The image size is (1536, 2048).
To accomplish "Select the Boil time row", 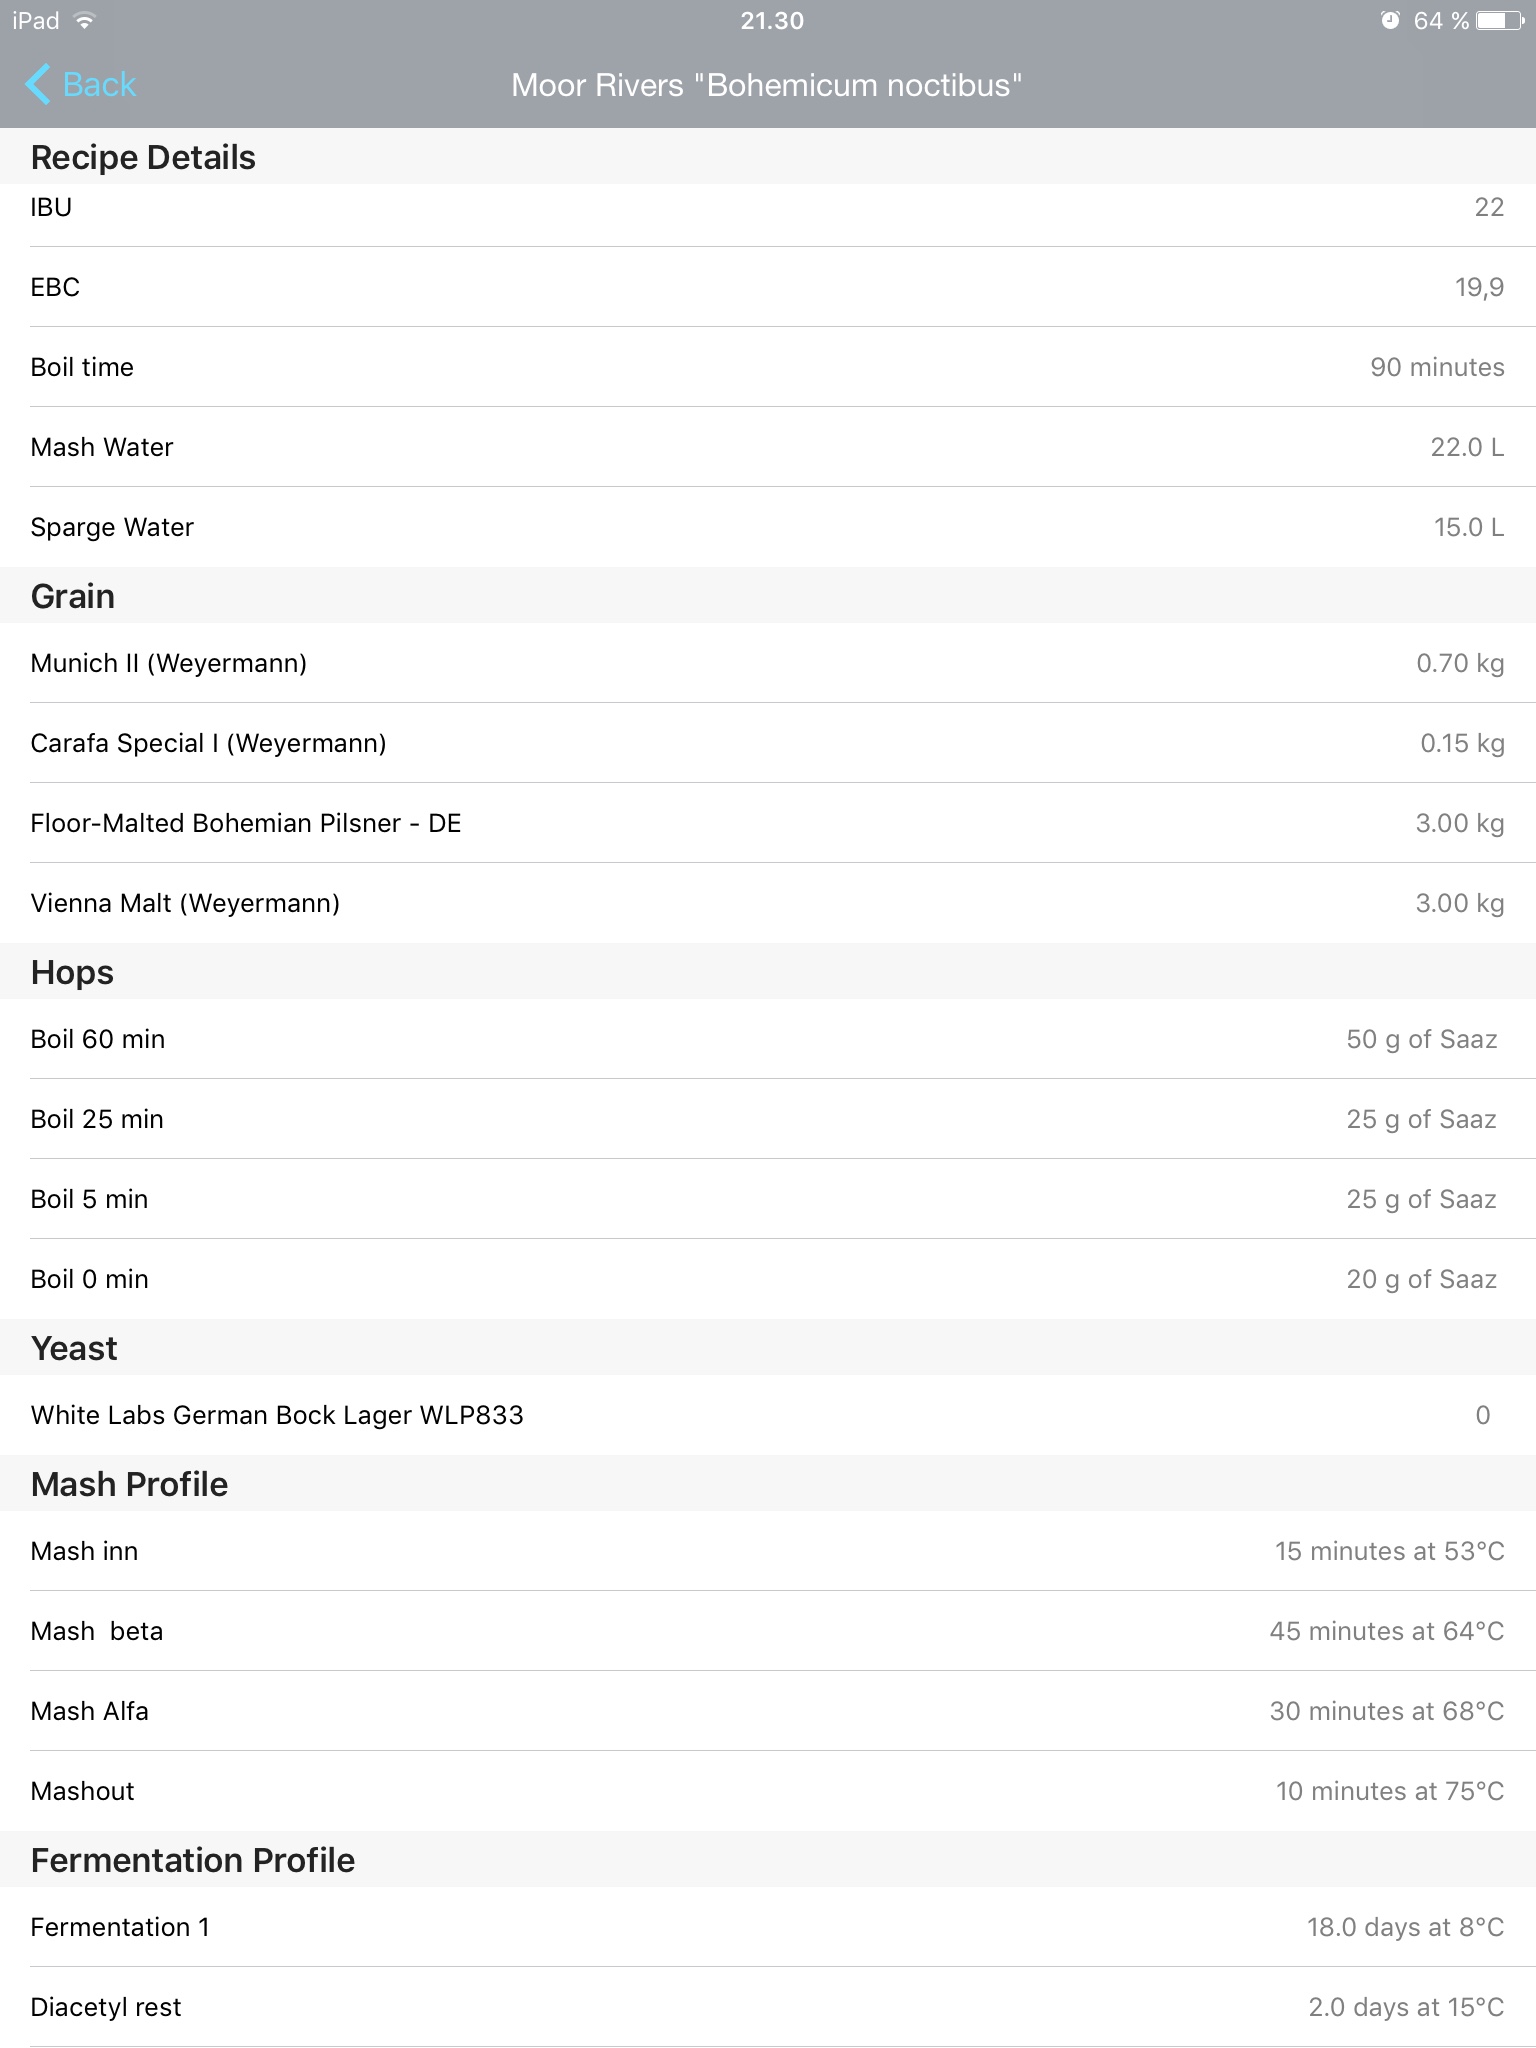I will pyautogui.click(x=768, y=367).
